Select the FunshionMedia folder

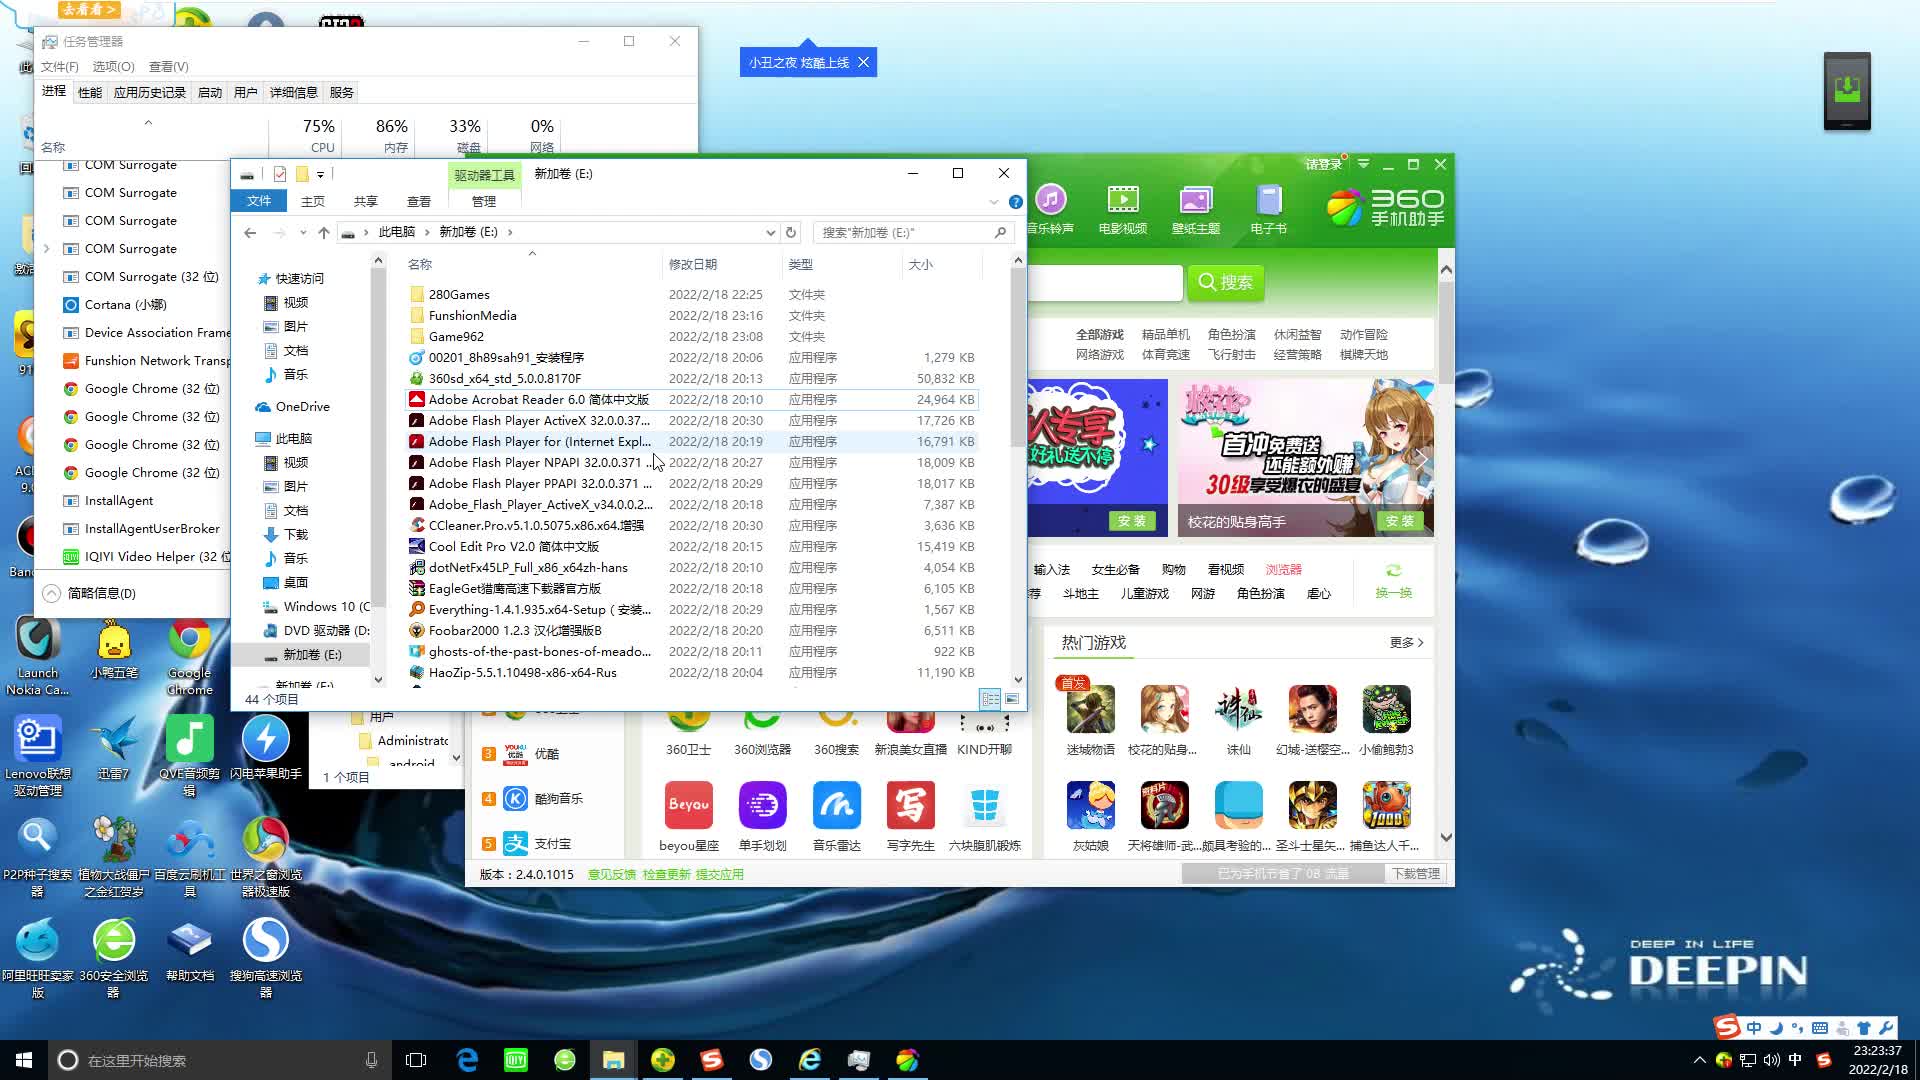472,316
